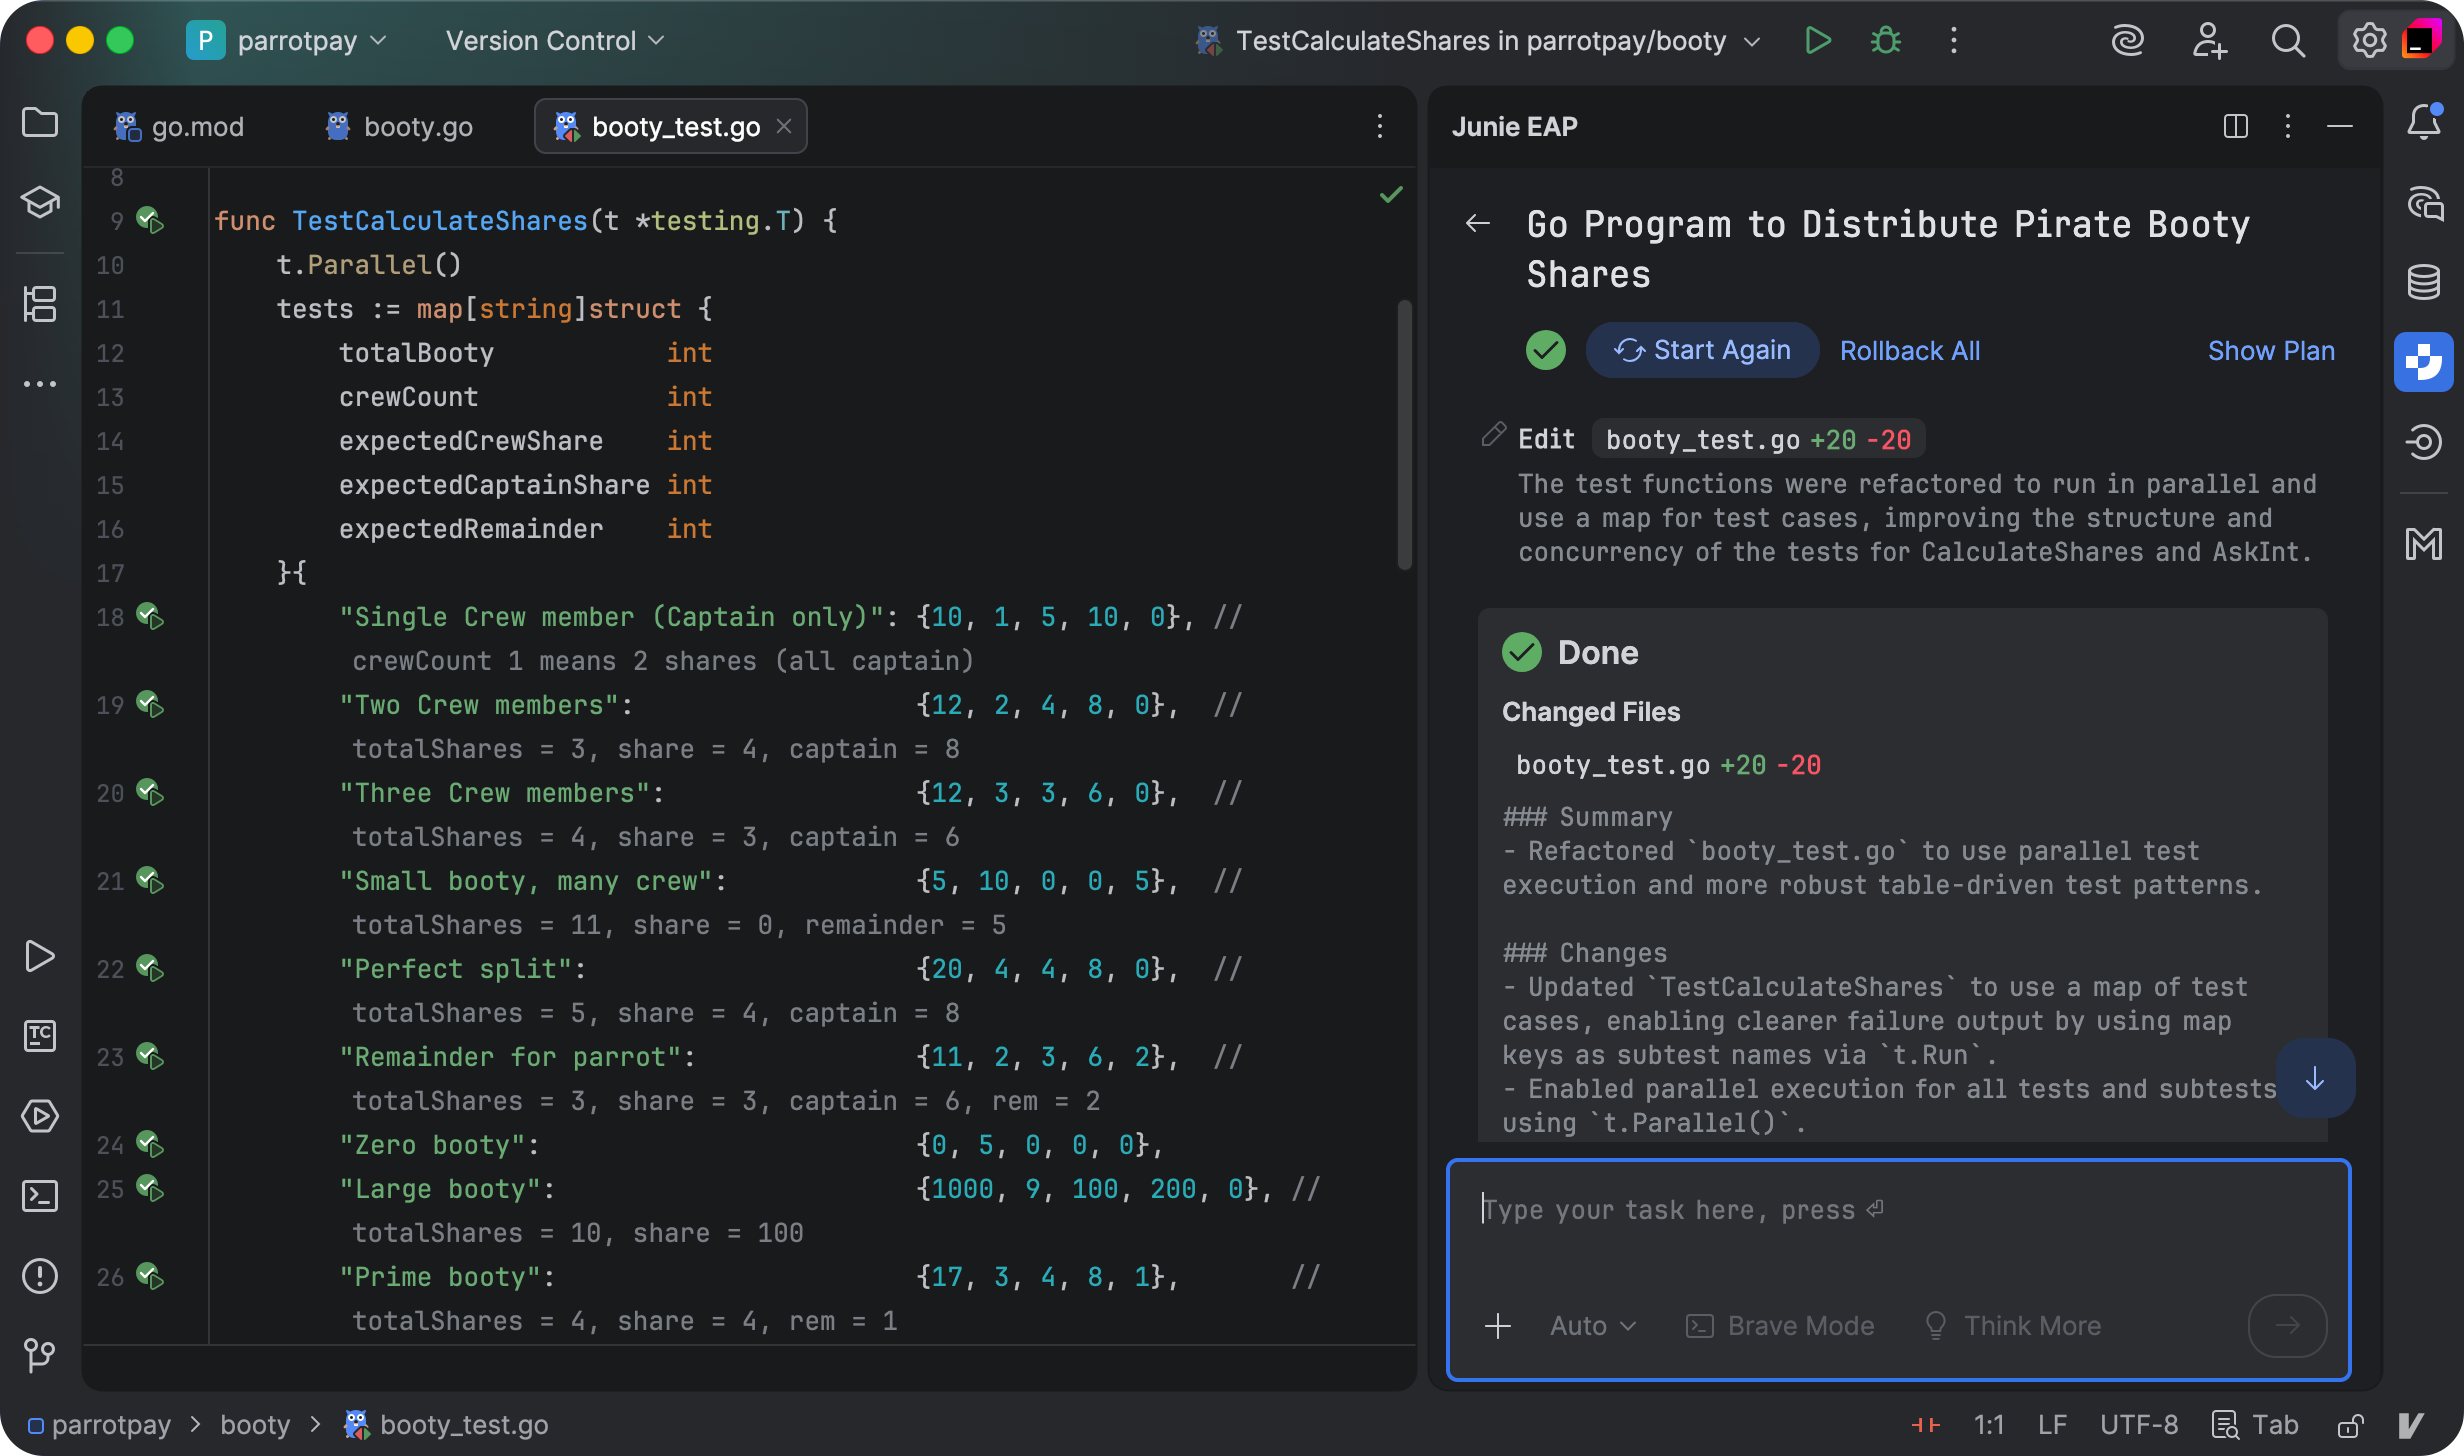Screen dimensions: 2464x1456
Task: Enable Think More option
Action: (2013, 1326)
